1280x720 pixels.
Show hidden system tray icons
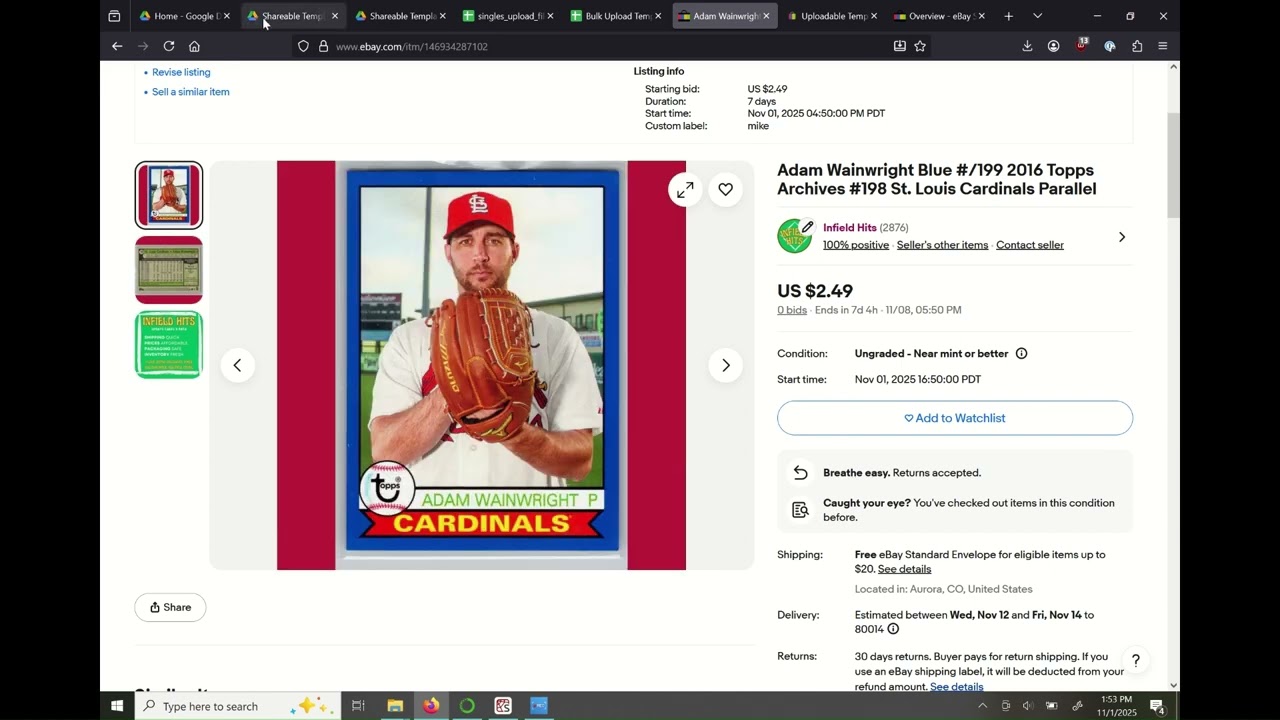coord(982,706)
